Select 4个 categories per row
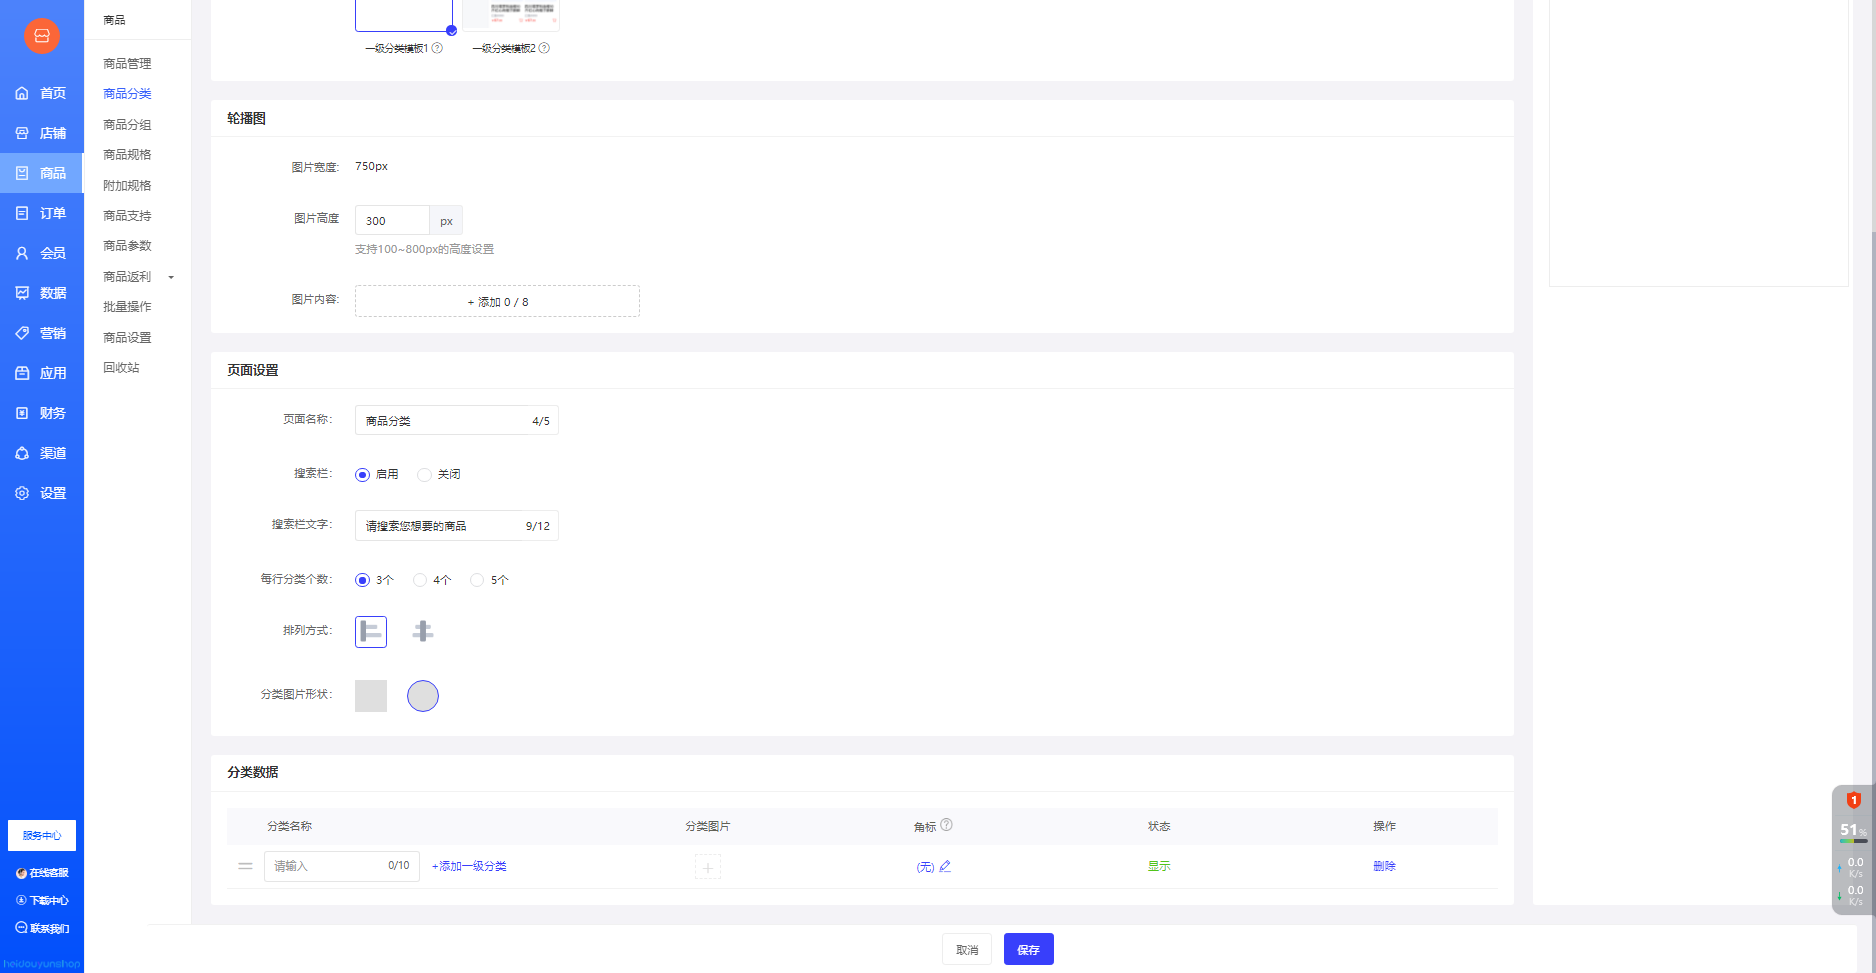This screenshot has width=1876, height=973. tap(420, 580)
